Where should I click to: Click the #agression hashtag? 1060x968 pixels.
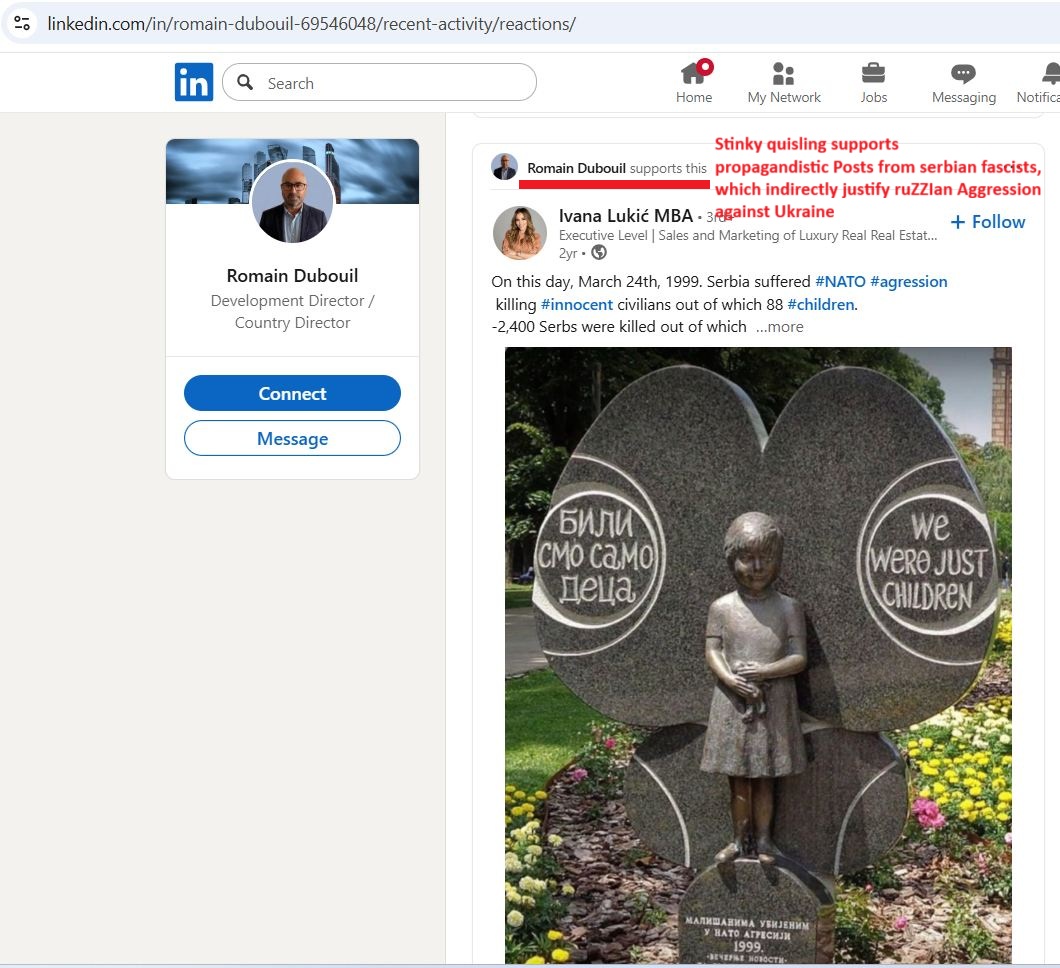click(909, 282)
